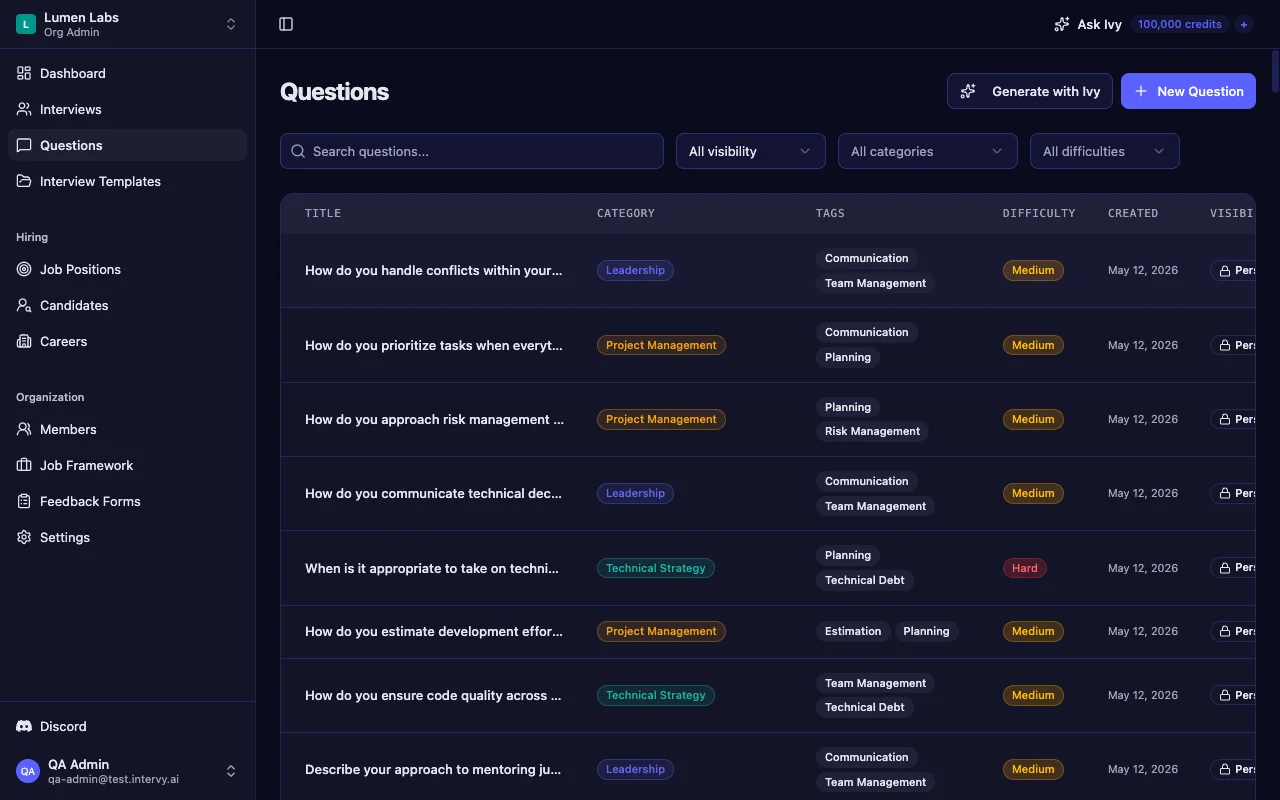
Task: Open question 'How do you prioritize tasks when everyt...'
Action: [x=434, y=345]
